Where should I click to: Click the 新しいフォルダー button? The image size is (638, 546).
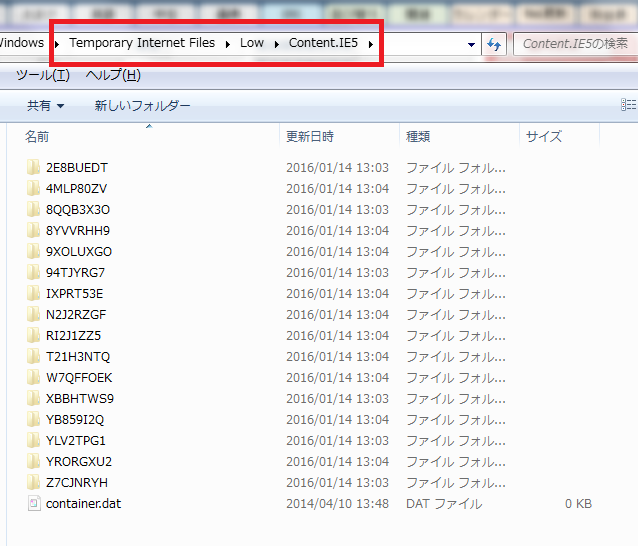[142, 106]
